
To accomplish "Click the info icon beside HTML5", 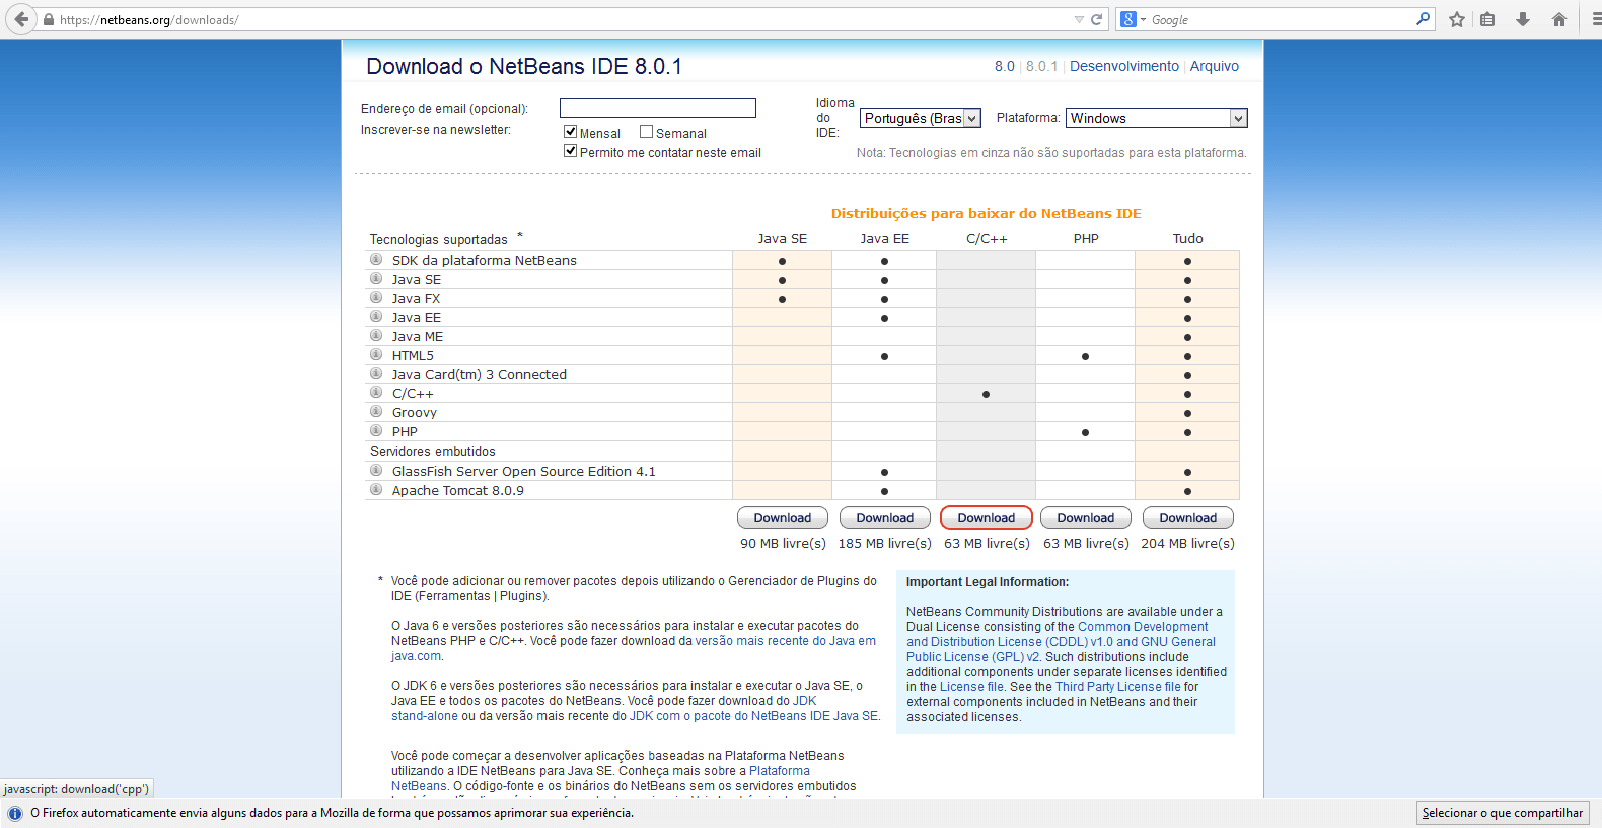I will click(x=376, y=354).
